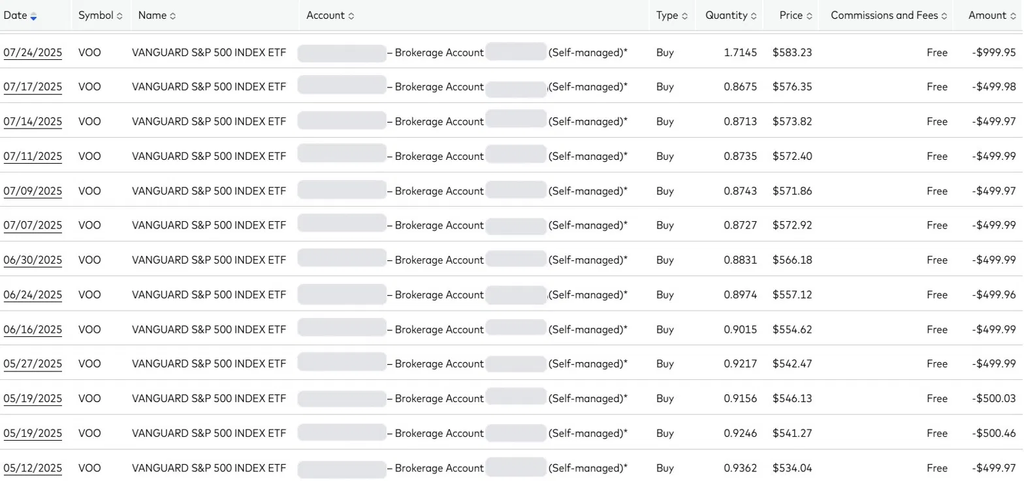Open the 05/27/2025 transaction date link

tap(33, 364)
